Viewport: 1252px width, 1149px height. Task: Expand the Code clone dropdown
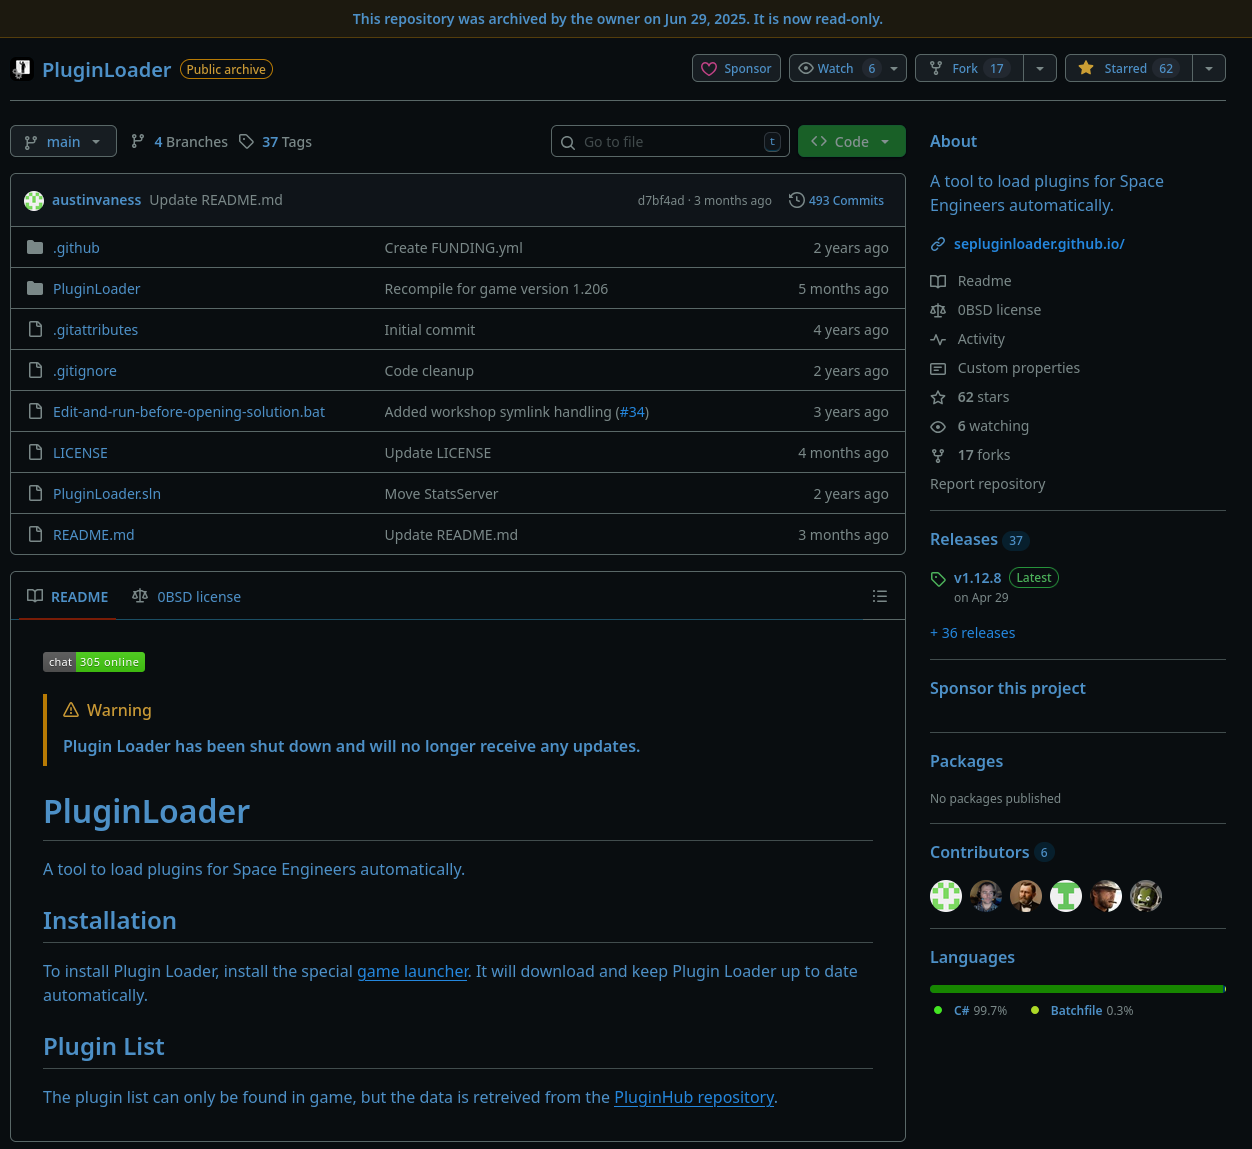[852, 141]
